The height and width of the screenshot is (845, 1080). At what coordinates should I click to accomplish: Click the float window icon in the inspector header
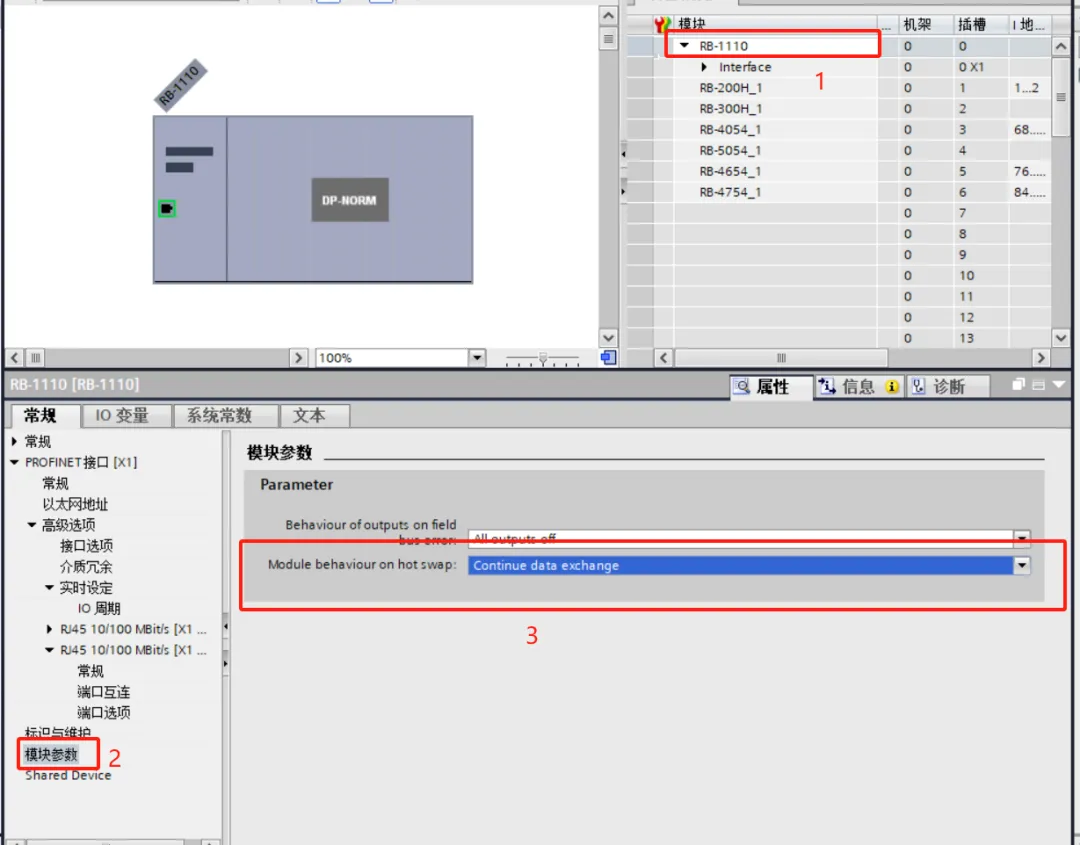tap(1018, 385)
